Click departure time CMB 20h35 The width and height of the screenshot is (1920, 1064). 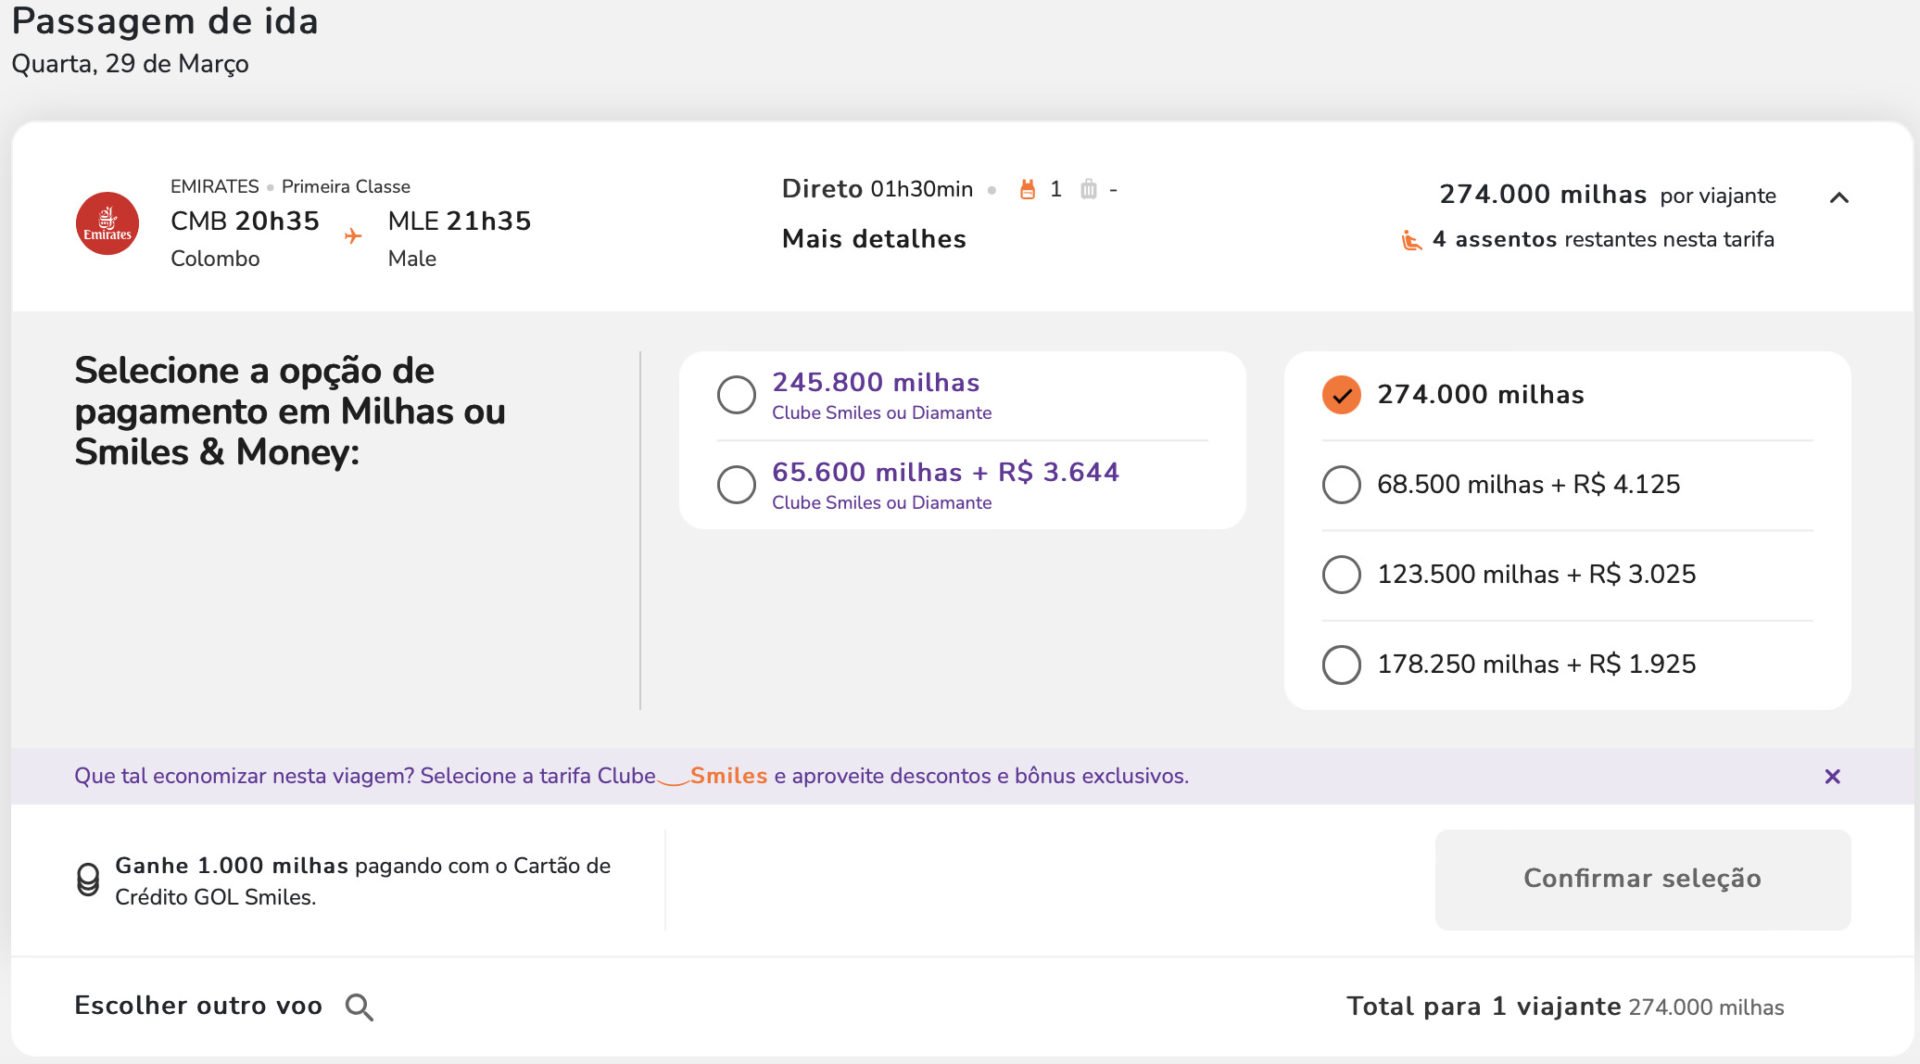(244, 221)
